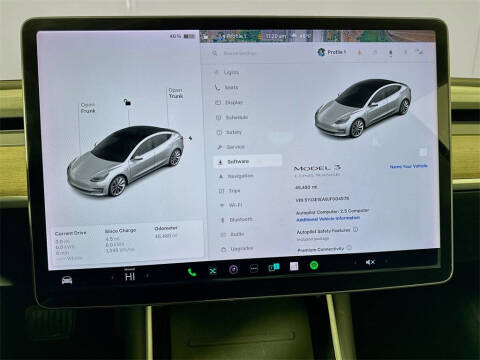Open the all-apps three-dots icon in dock
Screen dimensions: 480x360
click(254, 268)
